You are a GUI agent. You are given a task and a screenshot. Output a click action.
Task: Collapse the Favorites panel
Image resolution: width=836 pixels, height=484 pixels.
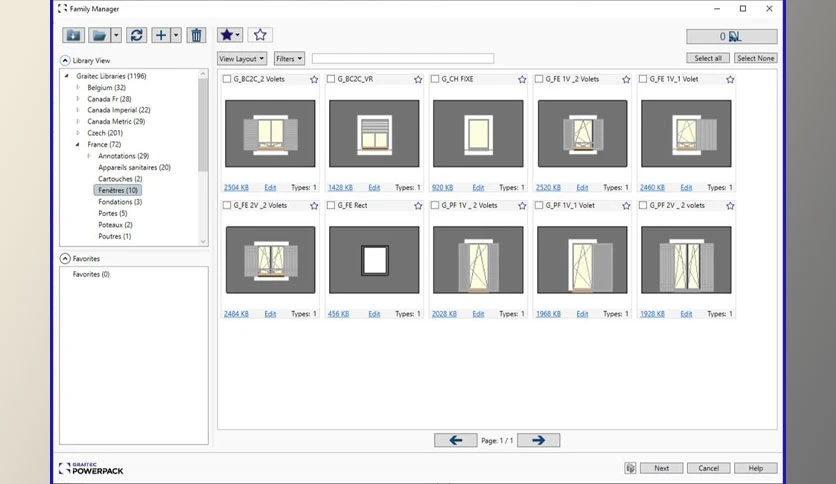point(65,259)
